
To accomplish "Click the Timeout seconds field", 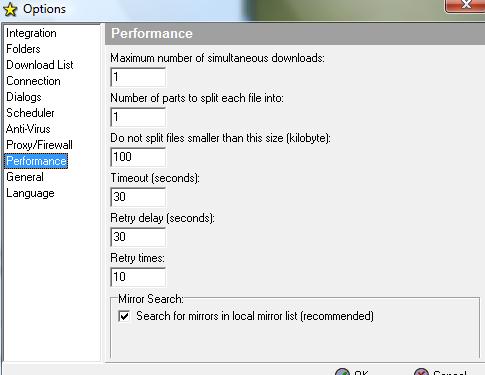I will [138, 197].
